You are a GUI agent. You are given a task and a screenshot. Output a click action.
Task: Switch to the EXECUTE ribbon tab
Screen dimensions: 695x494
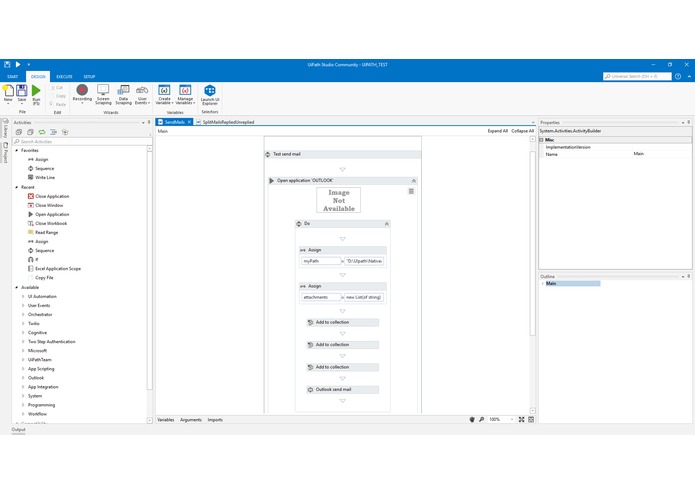(64, 77)
